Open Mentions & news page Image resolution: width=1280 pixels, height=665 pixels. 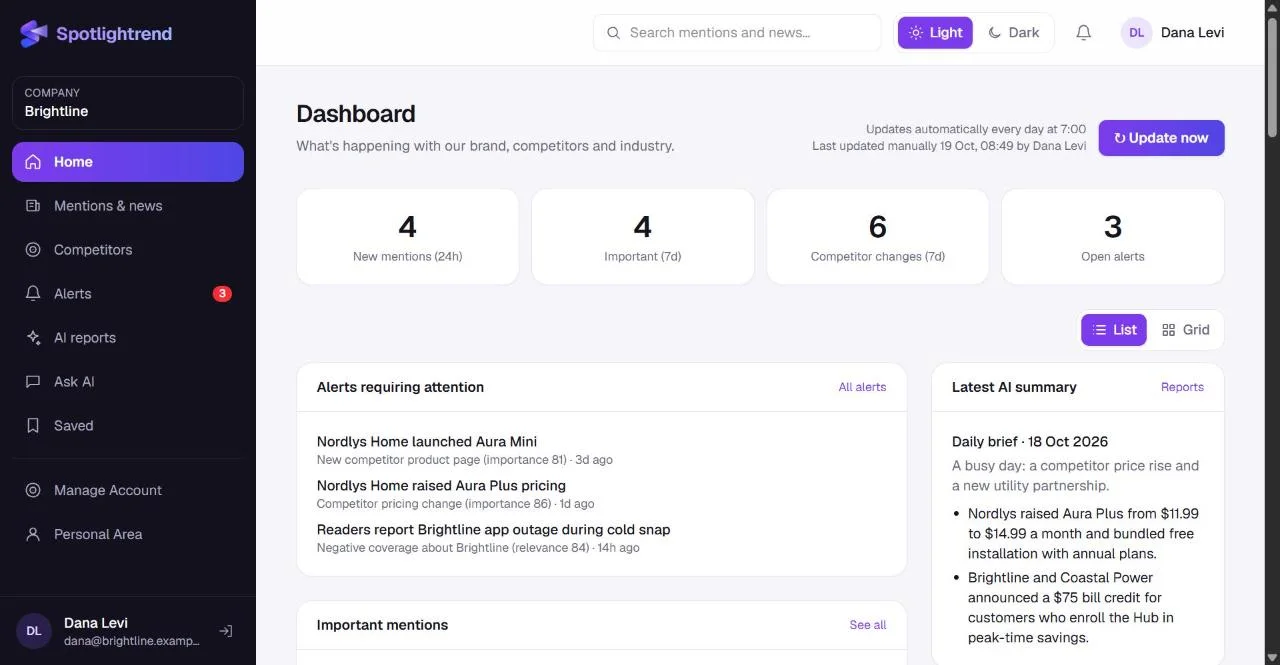pyautogui.click(x=128, y=206)
